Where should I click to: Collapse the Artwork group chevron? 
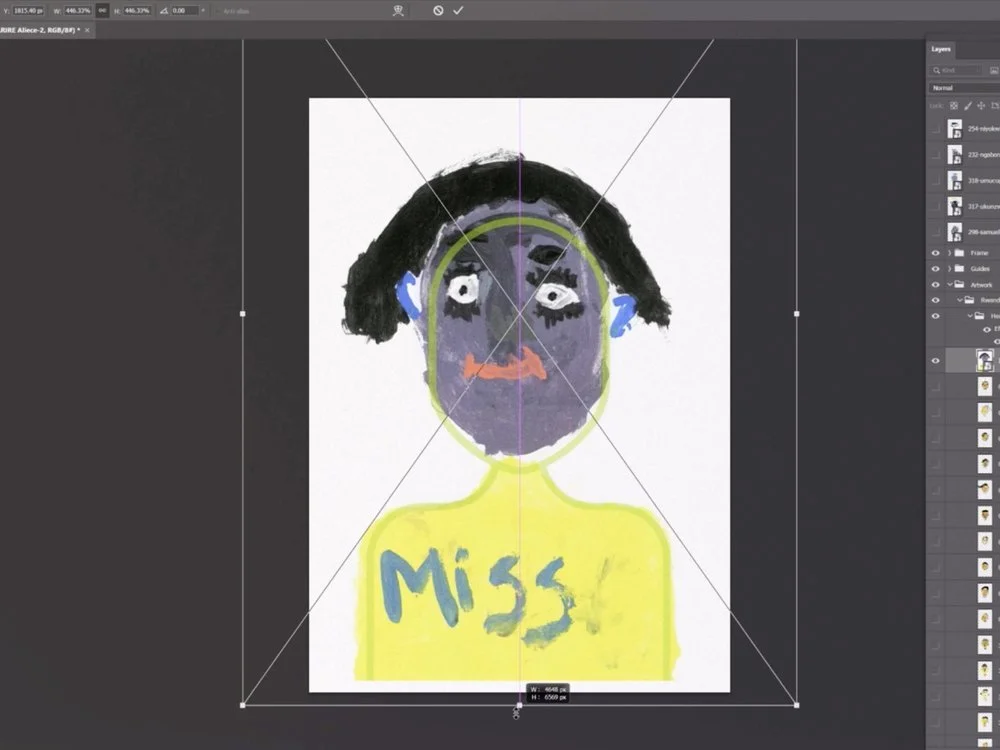tap(950, 284)
